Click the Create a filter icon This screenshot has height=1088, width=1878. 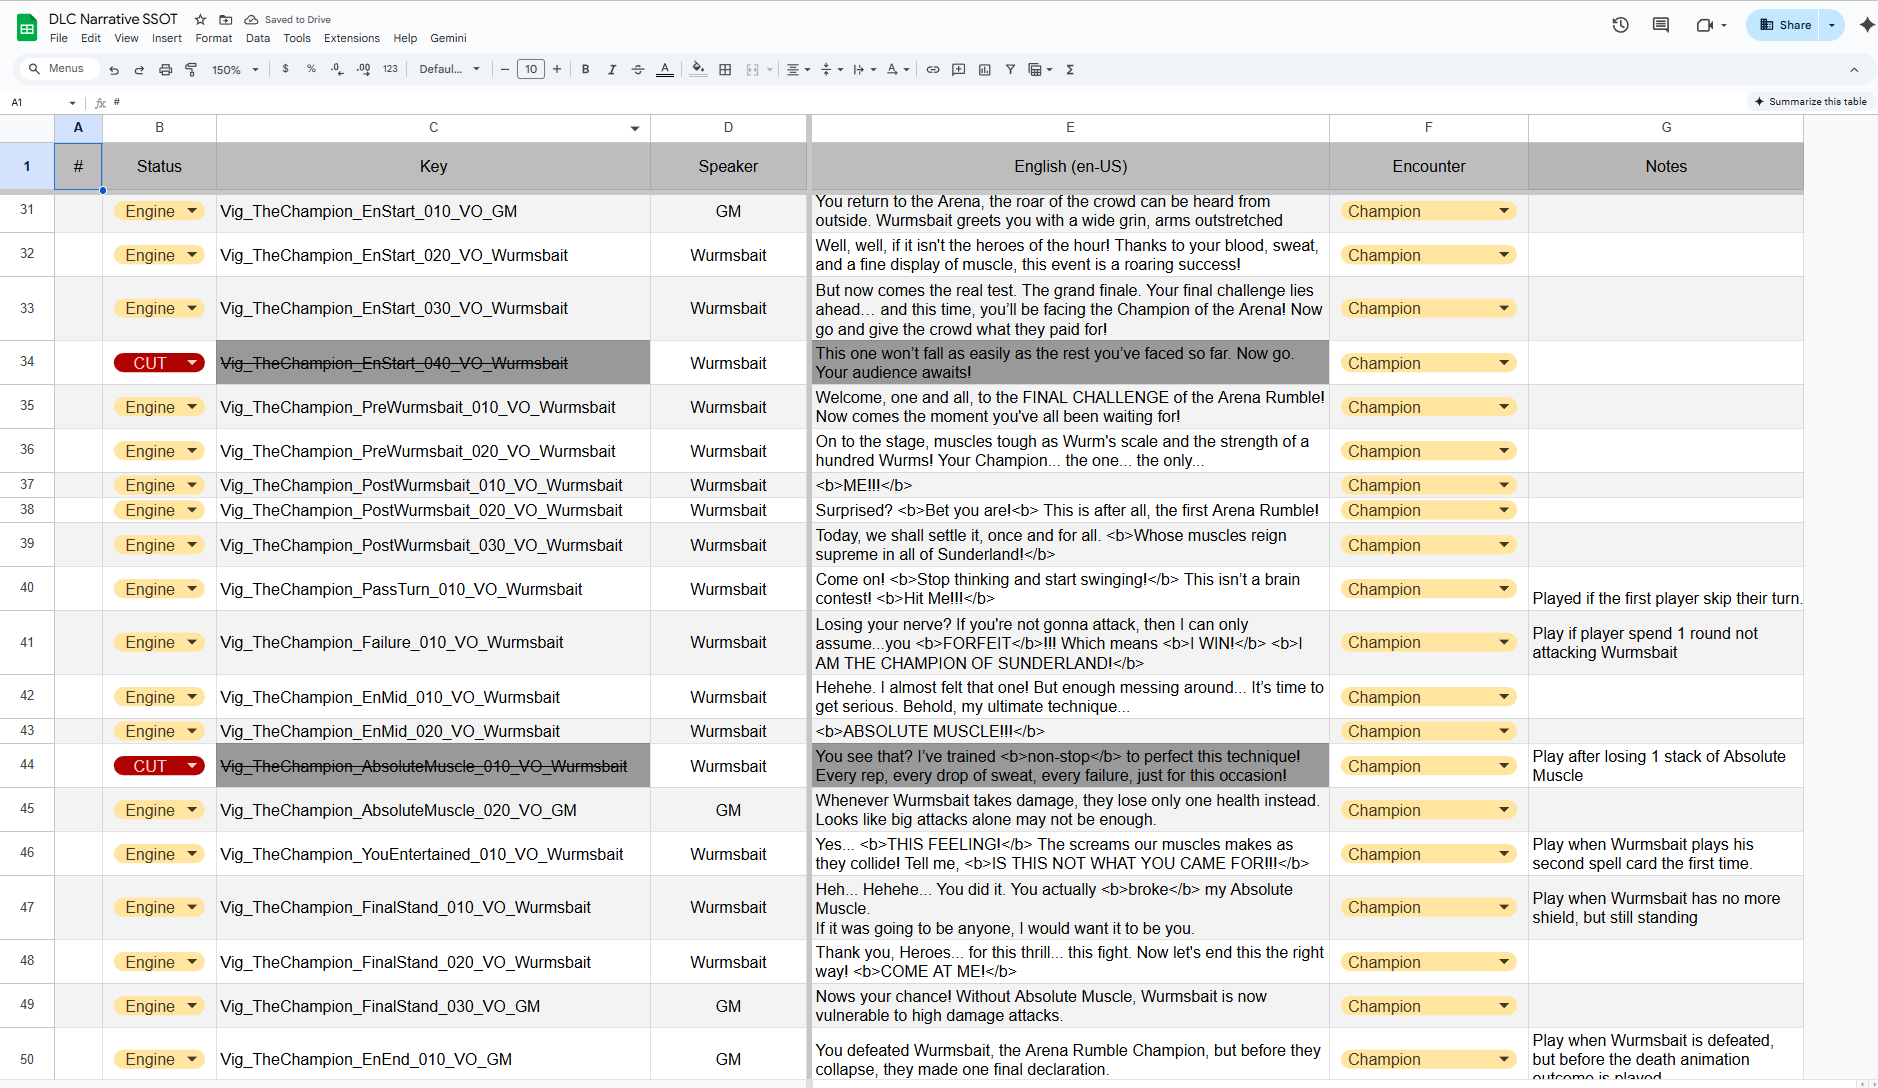1010,69
